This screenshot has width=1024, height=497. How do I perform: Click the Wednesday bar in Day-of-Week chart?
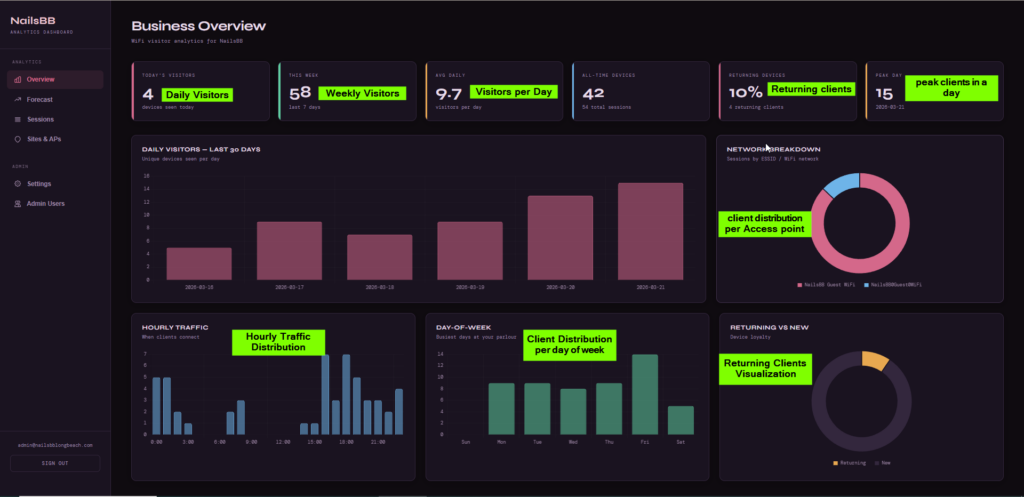tap(573, 411)
